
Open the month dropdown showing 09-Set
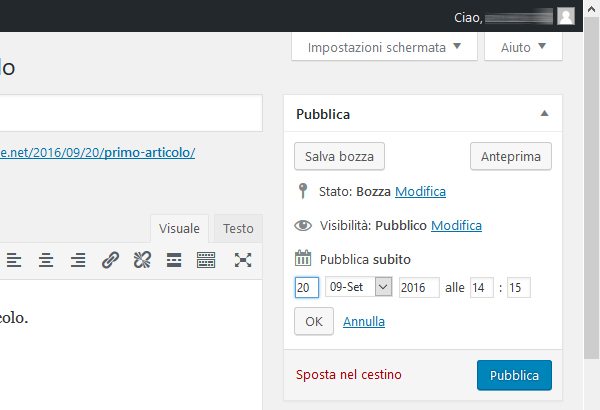click(x=359, y=287)
